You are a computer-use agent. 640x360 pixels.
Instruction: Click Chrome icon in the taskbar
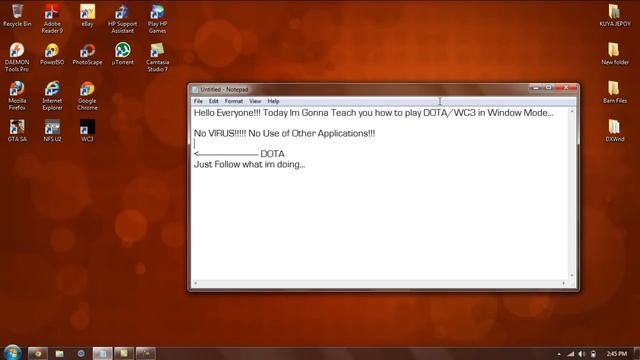[x=38, y=353]
